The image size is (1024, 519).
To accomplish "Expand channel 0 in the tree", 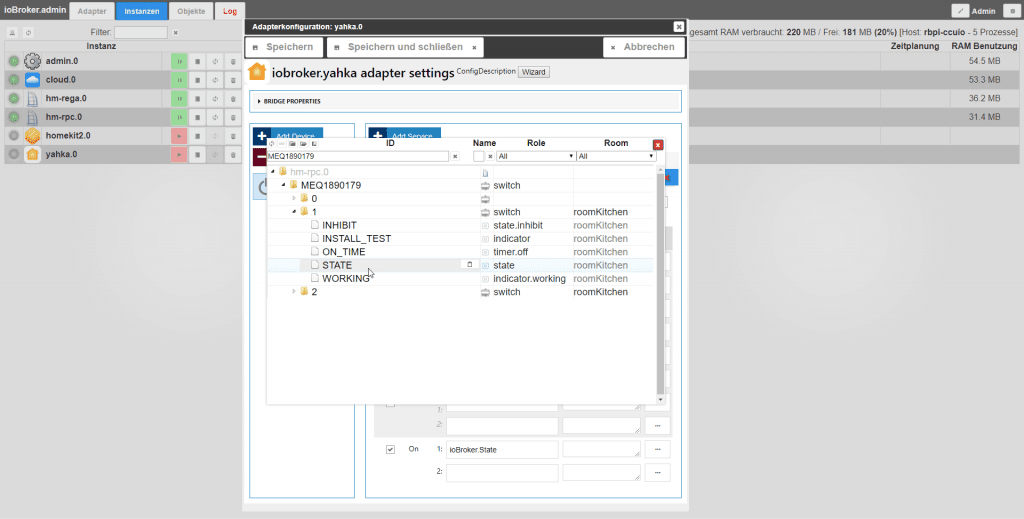I will coord(294,198).
